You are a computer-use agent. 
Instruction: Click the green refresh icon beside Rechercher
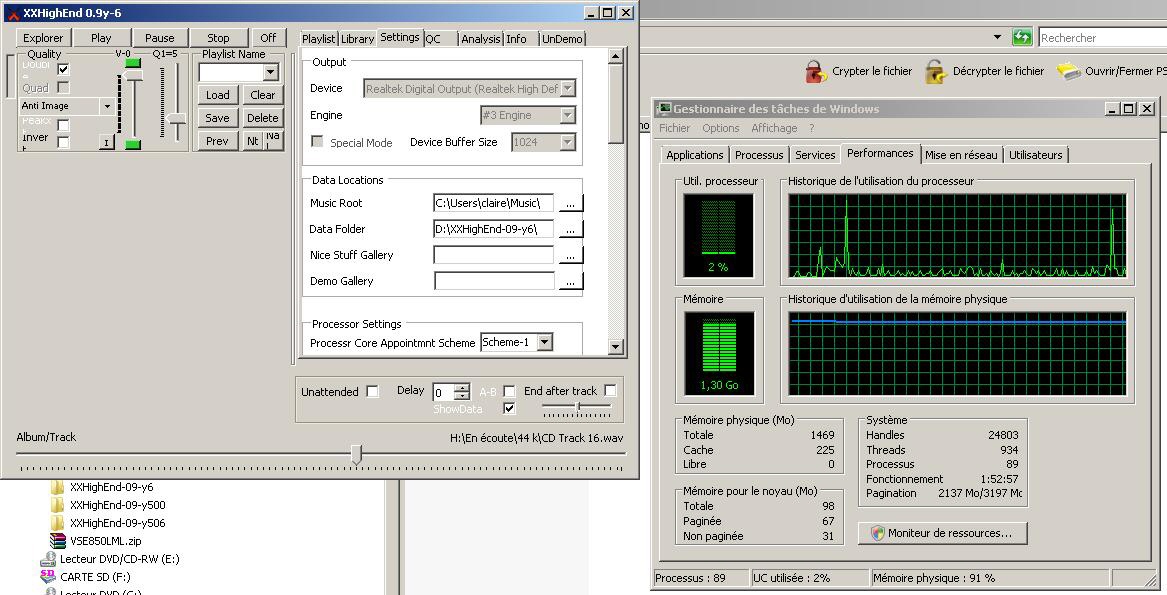click(x=1022, y=37)
